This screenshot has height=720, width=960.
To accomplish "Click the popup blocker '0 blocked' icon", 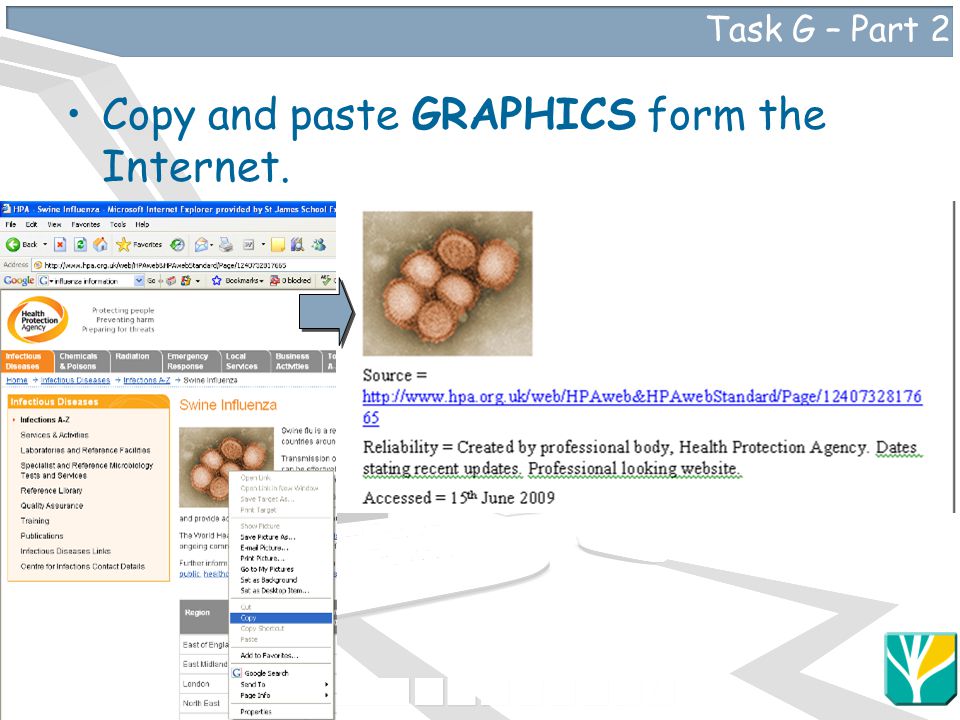I will (276, 280).
